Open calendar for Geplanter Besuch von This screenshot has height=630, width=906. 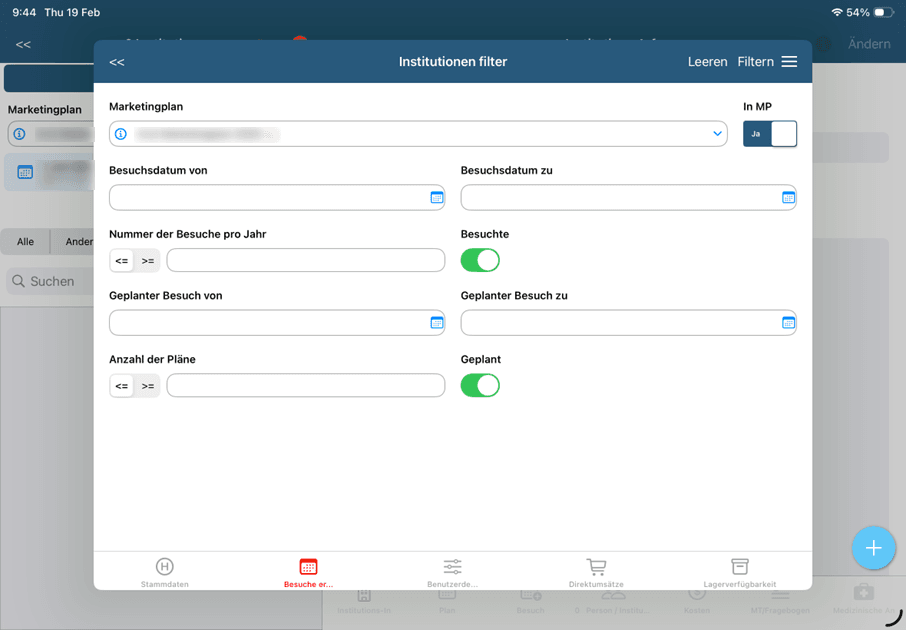coord(436,323)
